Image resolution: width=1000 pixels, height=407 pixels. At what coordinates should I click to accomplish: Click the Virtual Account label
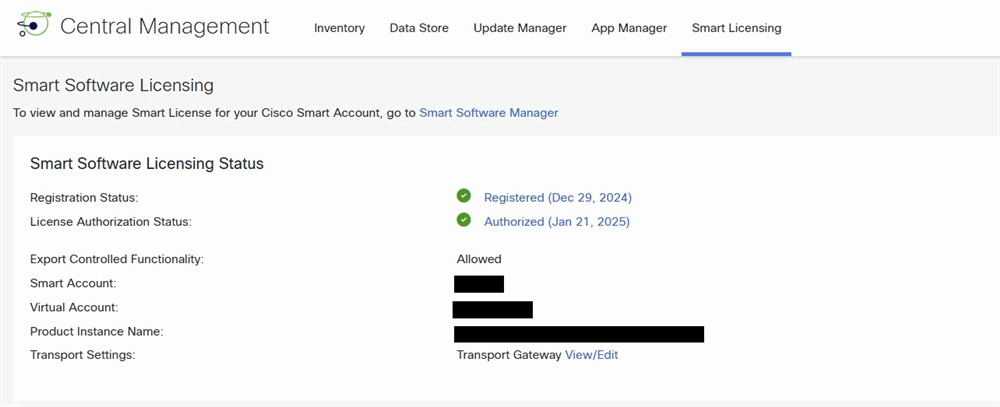(x=74, y=307)
